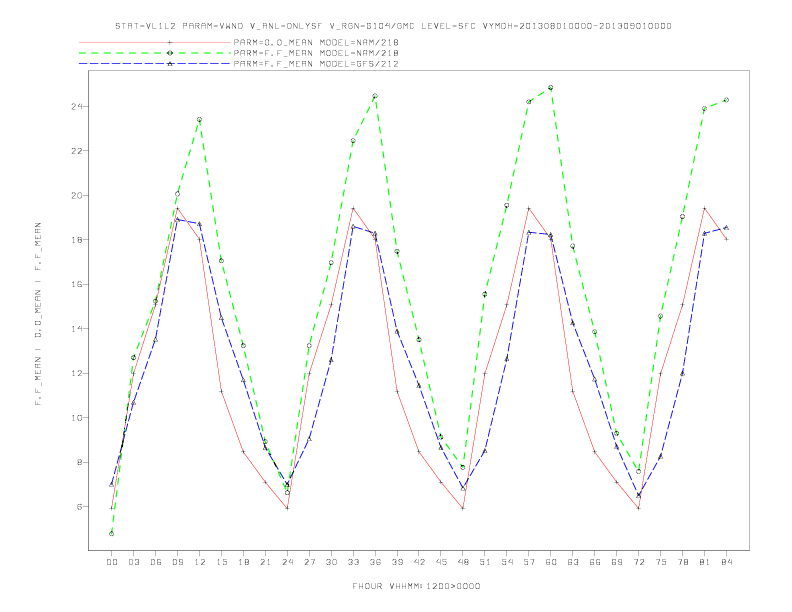This screenshot has height=612, width=792.
Task: Click x-axis tick label 09
Action: click(x=177, y=562)
